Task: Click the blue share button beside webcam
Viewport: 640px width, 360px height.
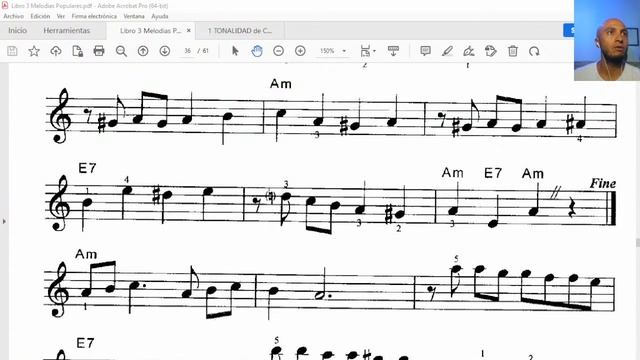Action: 569,30
